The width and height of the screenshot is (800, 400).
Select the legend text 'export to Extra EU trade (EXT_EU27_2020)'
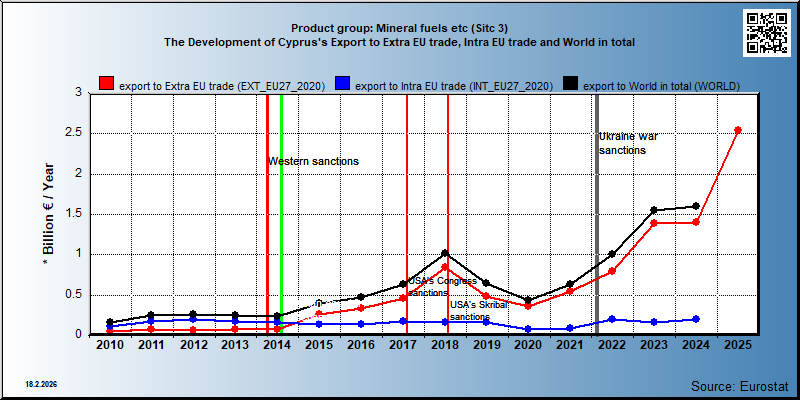click(222, 86)
